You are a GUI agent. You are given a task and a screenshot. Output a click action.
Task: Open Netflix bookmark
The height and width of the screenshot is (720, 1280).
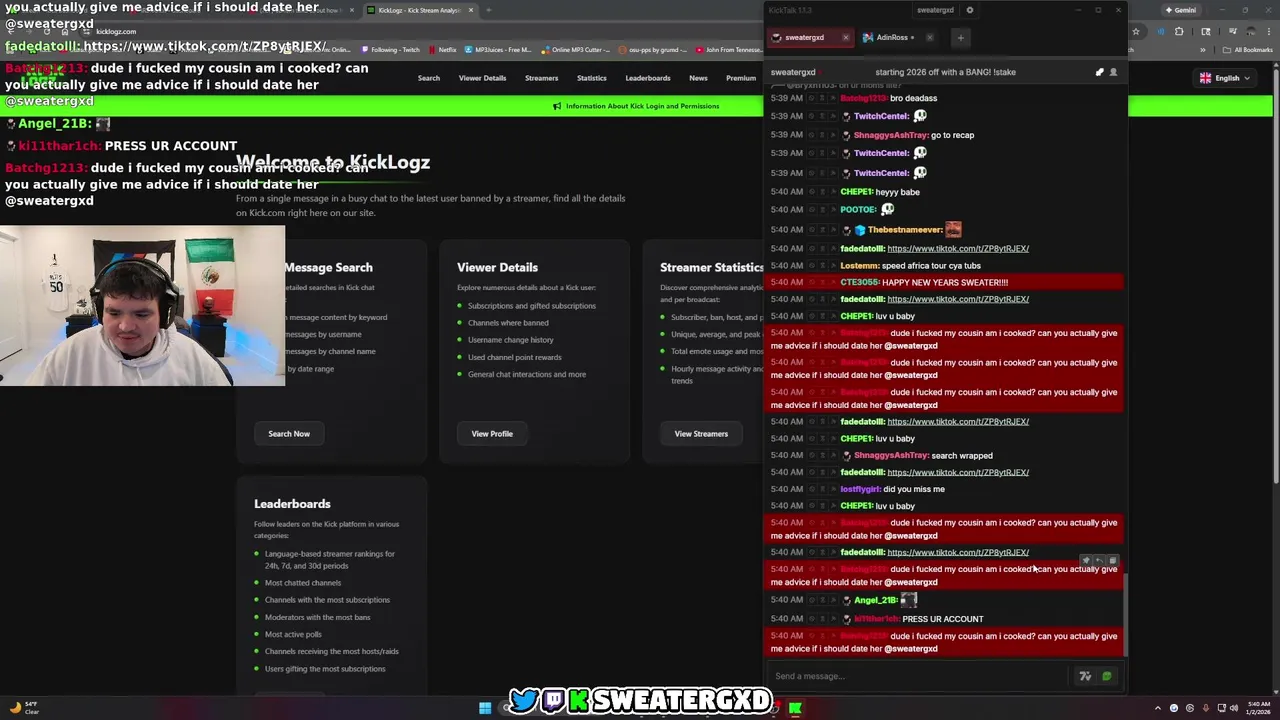pyautogui.click(x=442, y=49)
